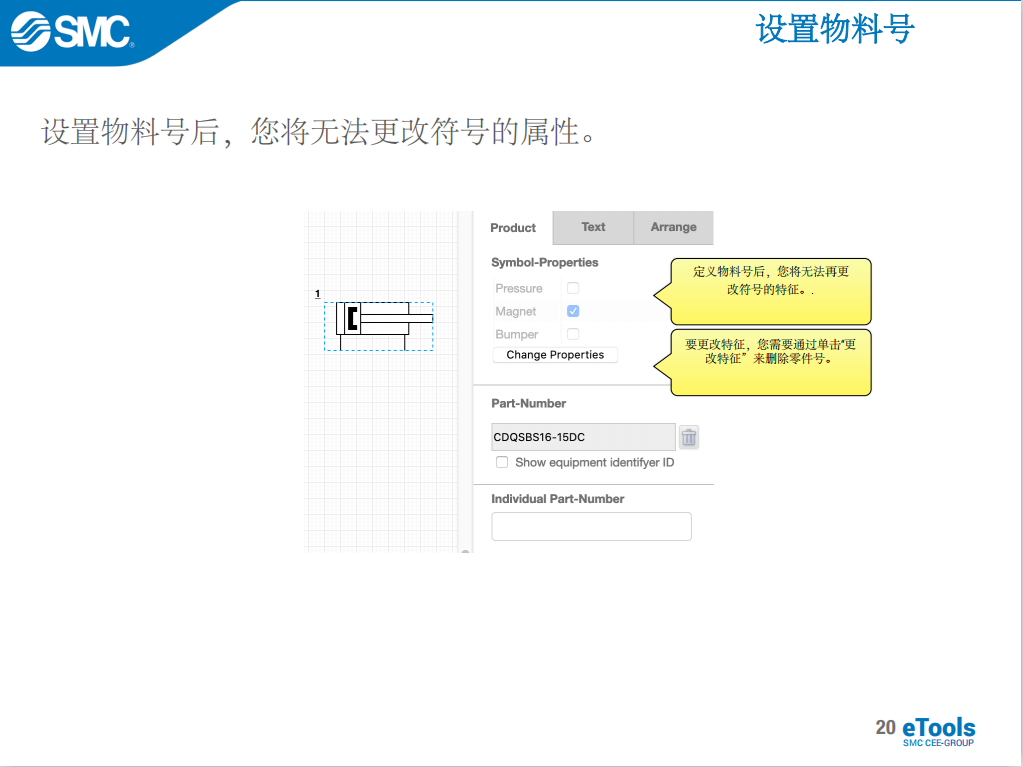Click the Individual Part-Number heading
The width and height of the screenshot is (1023, 767).
(x=558, y=499)
